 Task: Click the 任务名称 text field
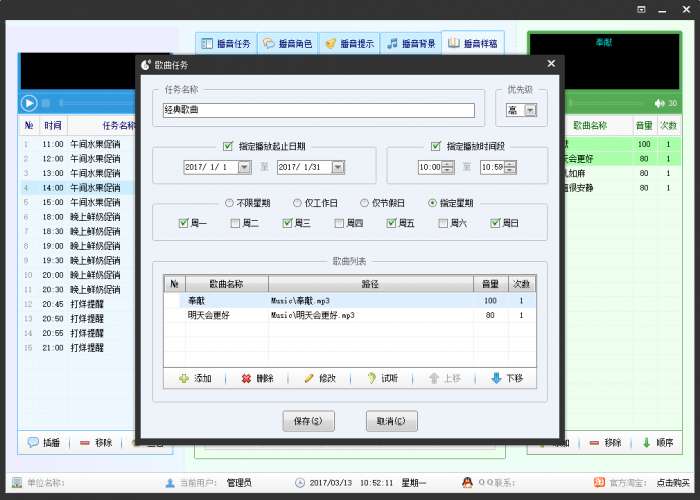pos(318,110)
